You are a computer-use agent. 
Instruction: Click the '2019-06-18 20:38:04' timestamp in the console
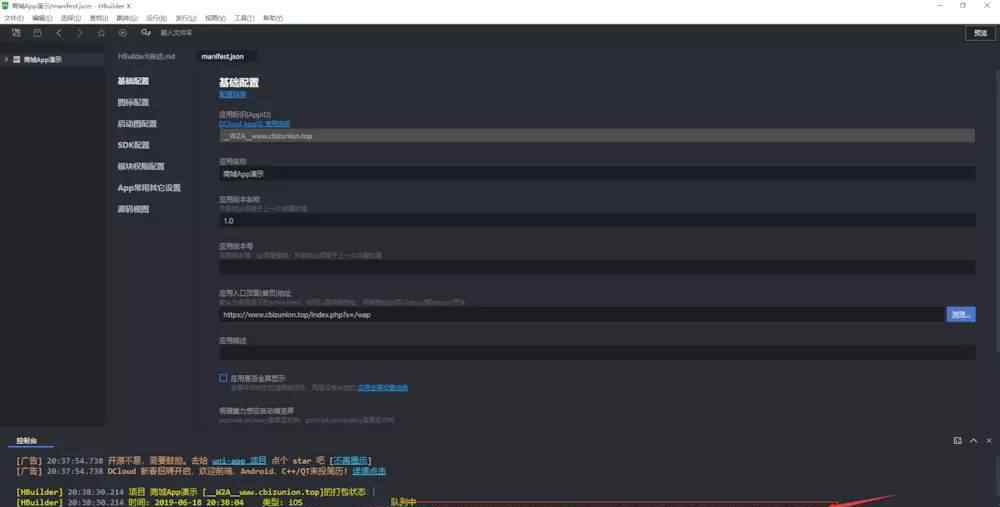(x=198, y=503)
